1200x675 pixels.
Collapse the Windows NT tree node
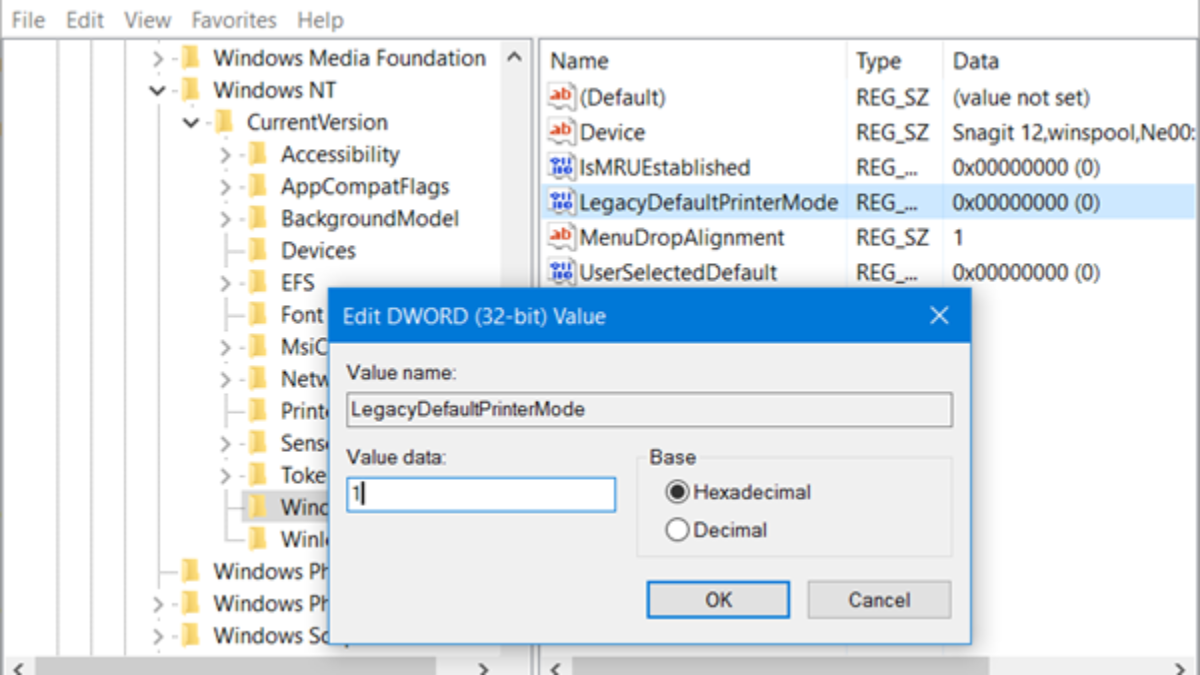(x=157, y=90)
